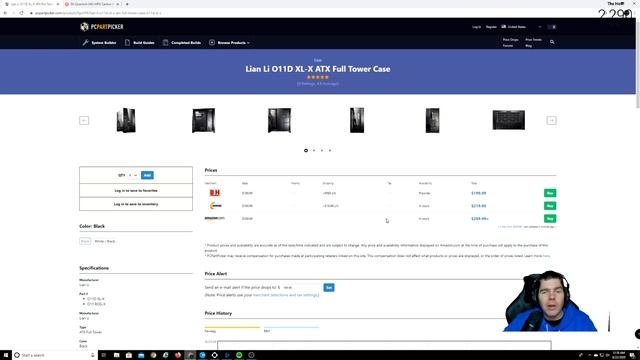The image size is (640, 360).
Task: Open Build Guides page
Action: click(140, 42)
